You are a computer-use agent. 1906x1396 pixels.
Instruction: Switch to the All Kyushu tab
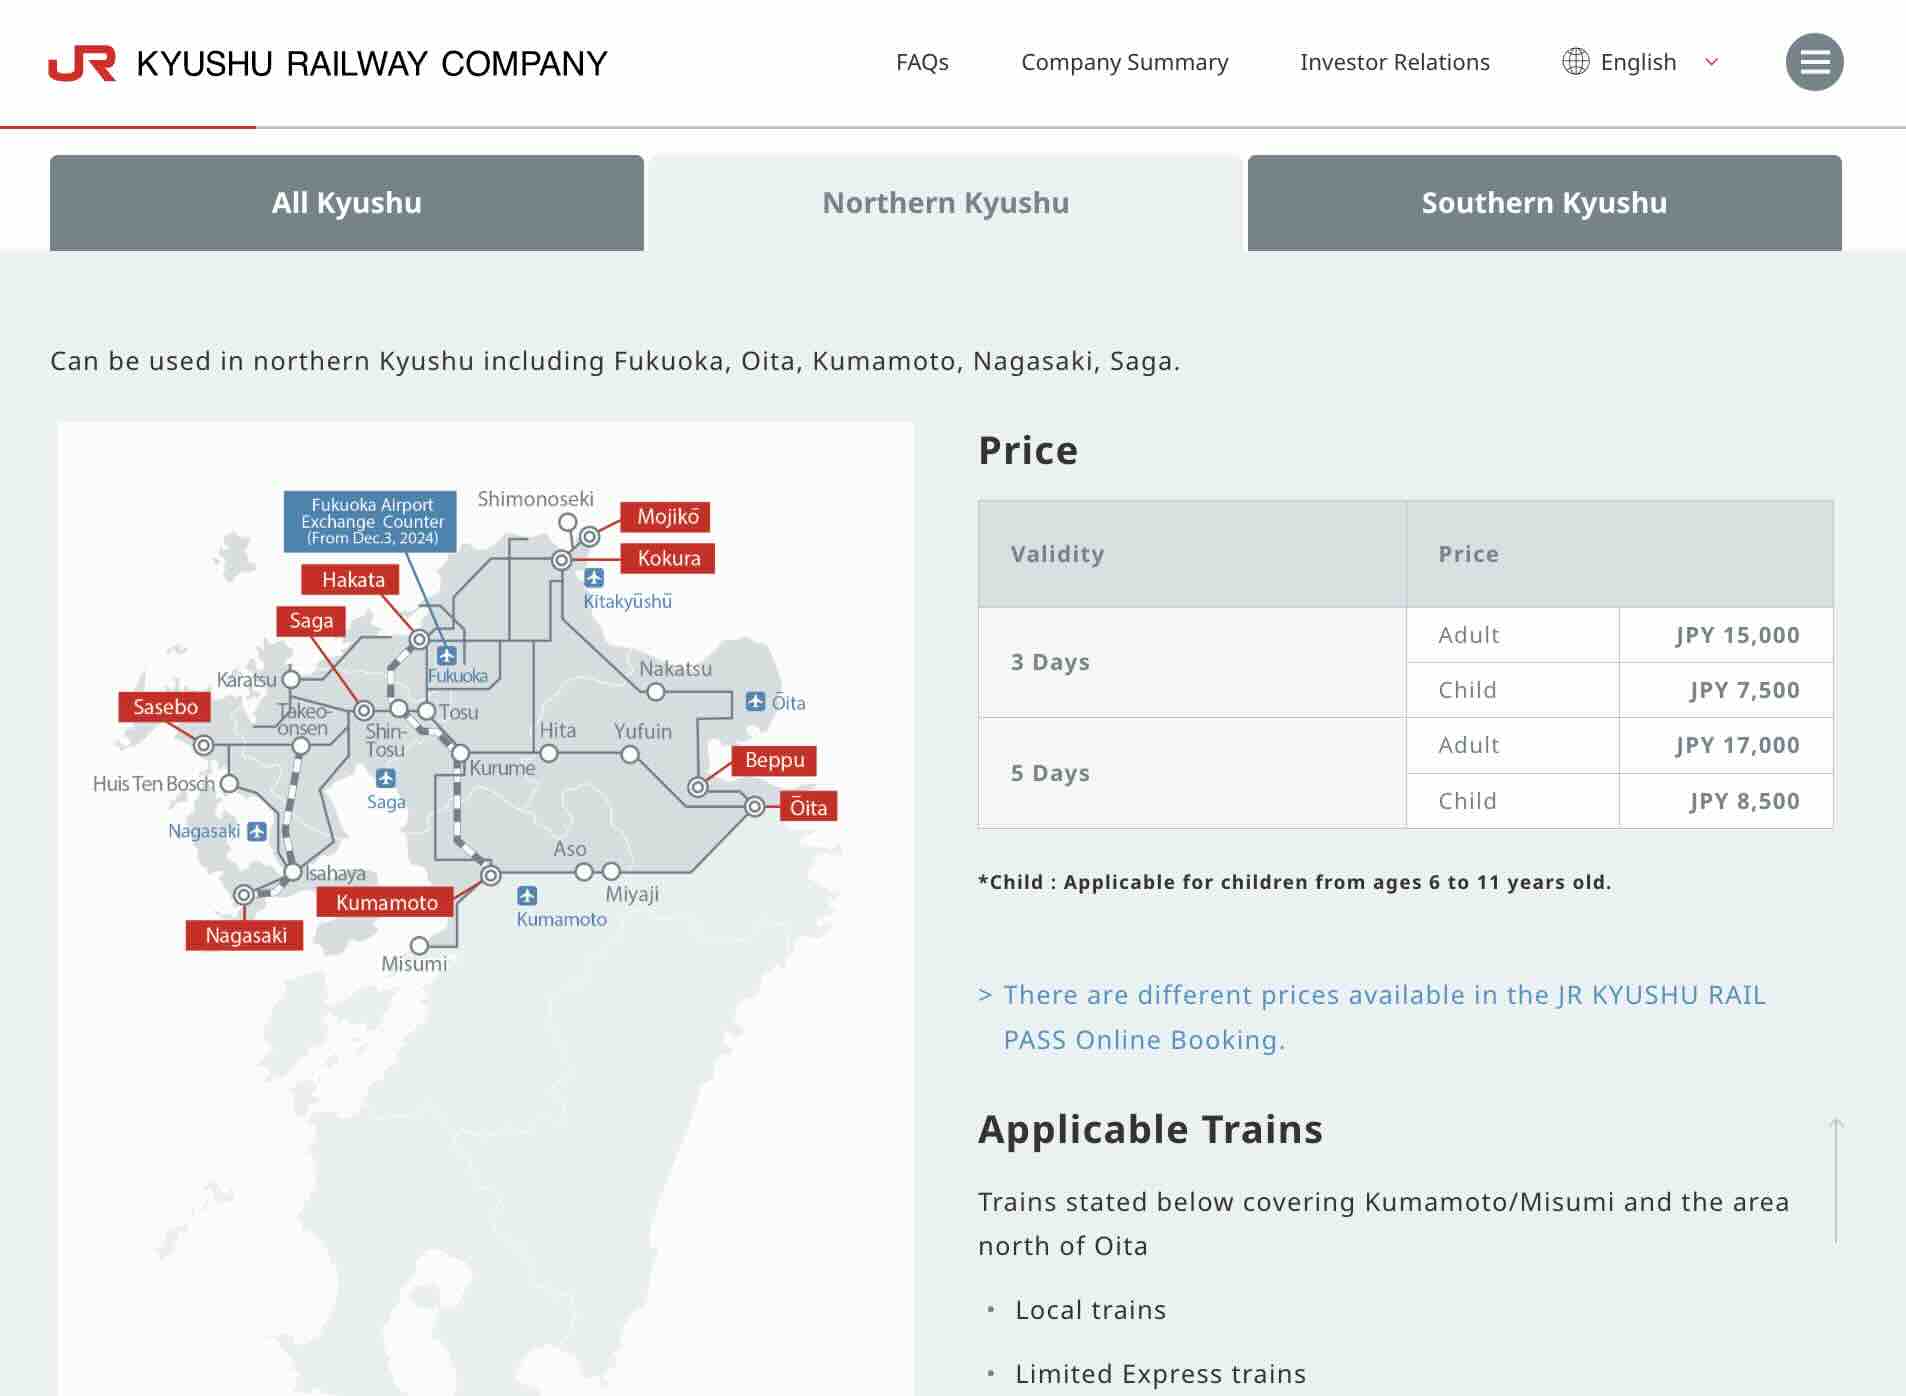tap(346, 203)
